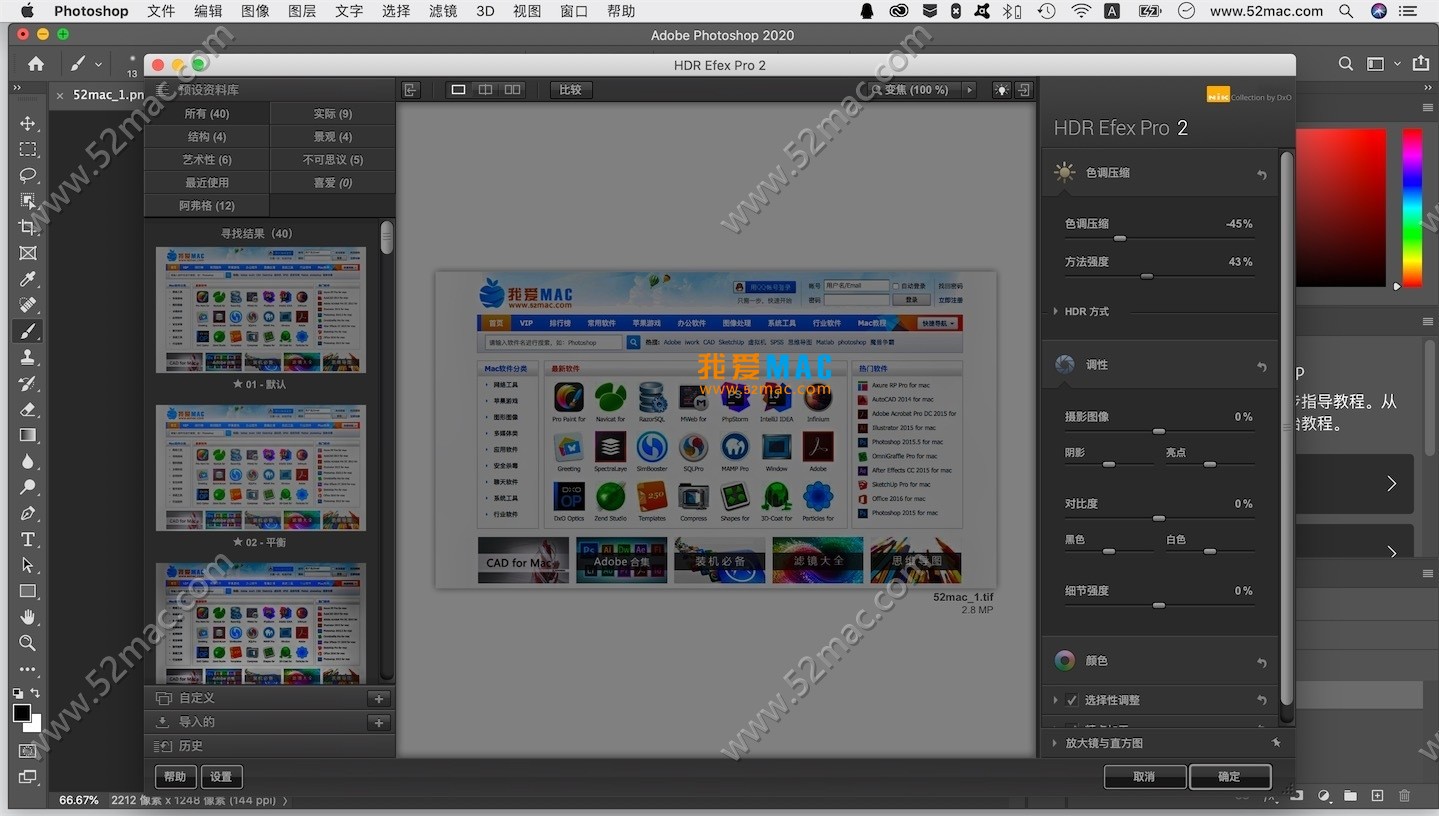Switch to side-by-side preview mode
The image size is (1439, 816).
click(512, 90)
